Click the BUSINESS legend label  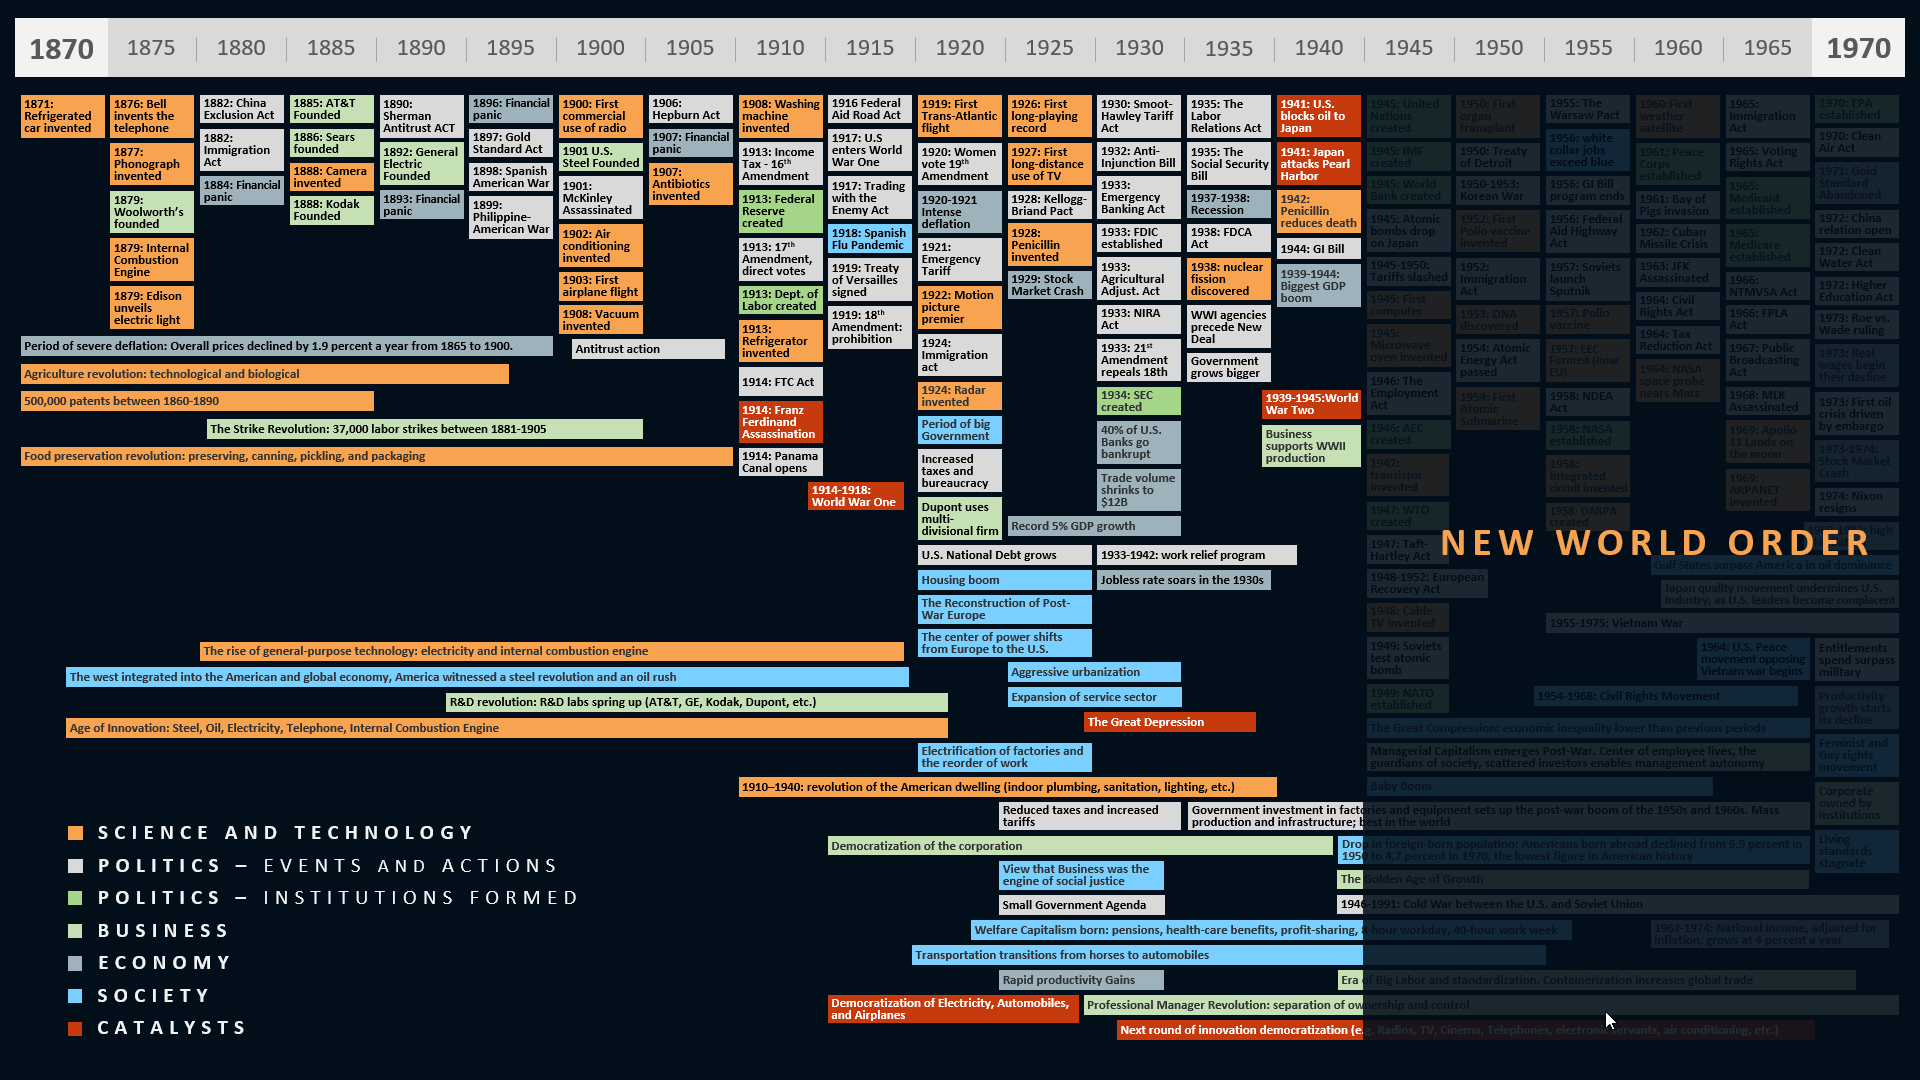pos(164,931)
